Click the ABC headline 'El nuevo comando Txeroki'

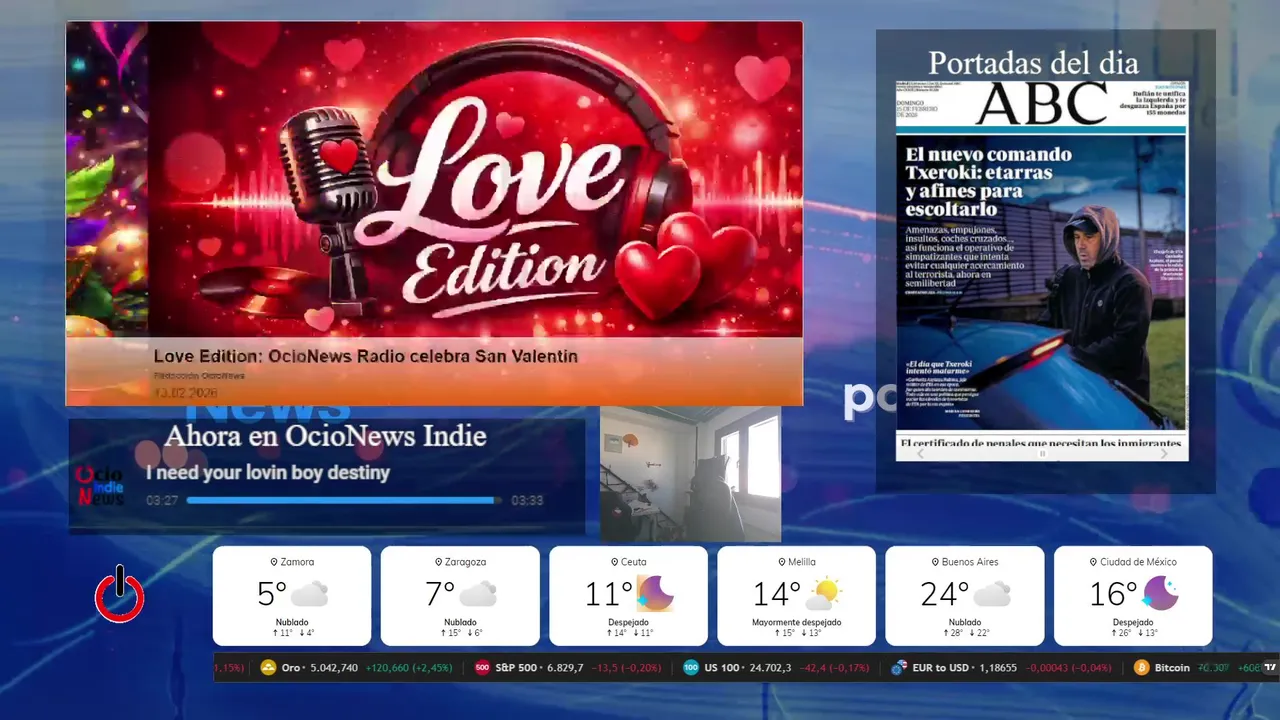[x=988, y=182]
